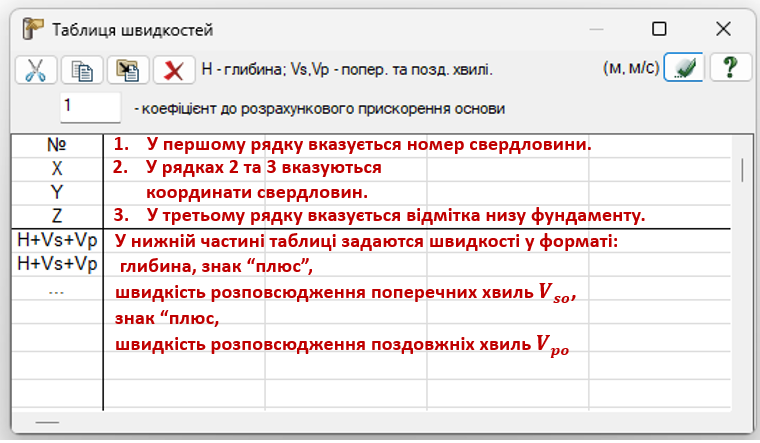The height and width of the screenshot is (443, 760).
Task: Click the Copy icon in toolbar
Action: (x=82, y=70)
